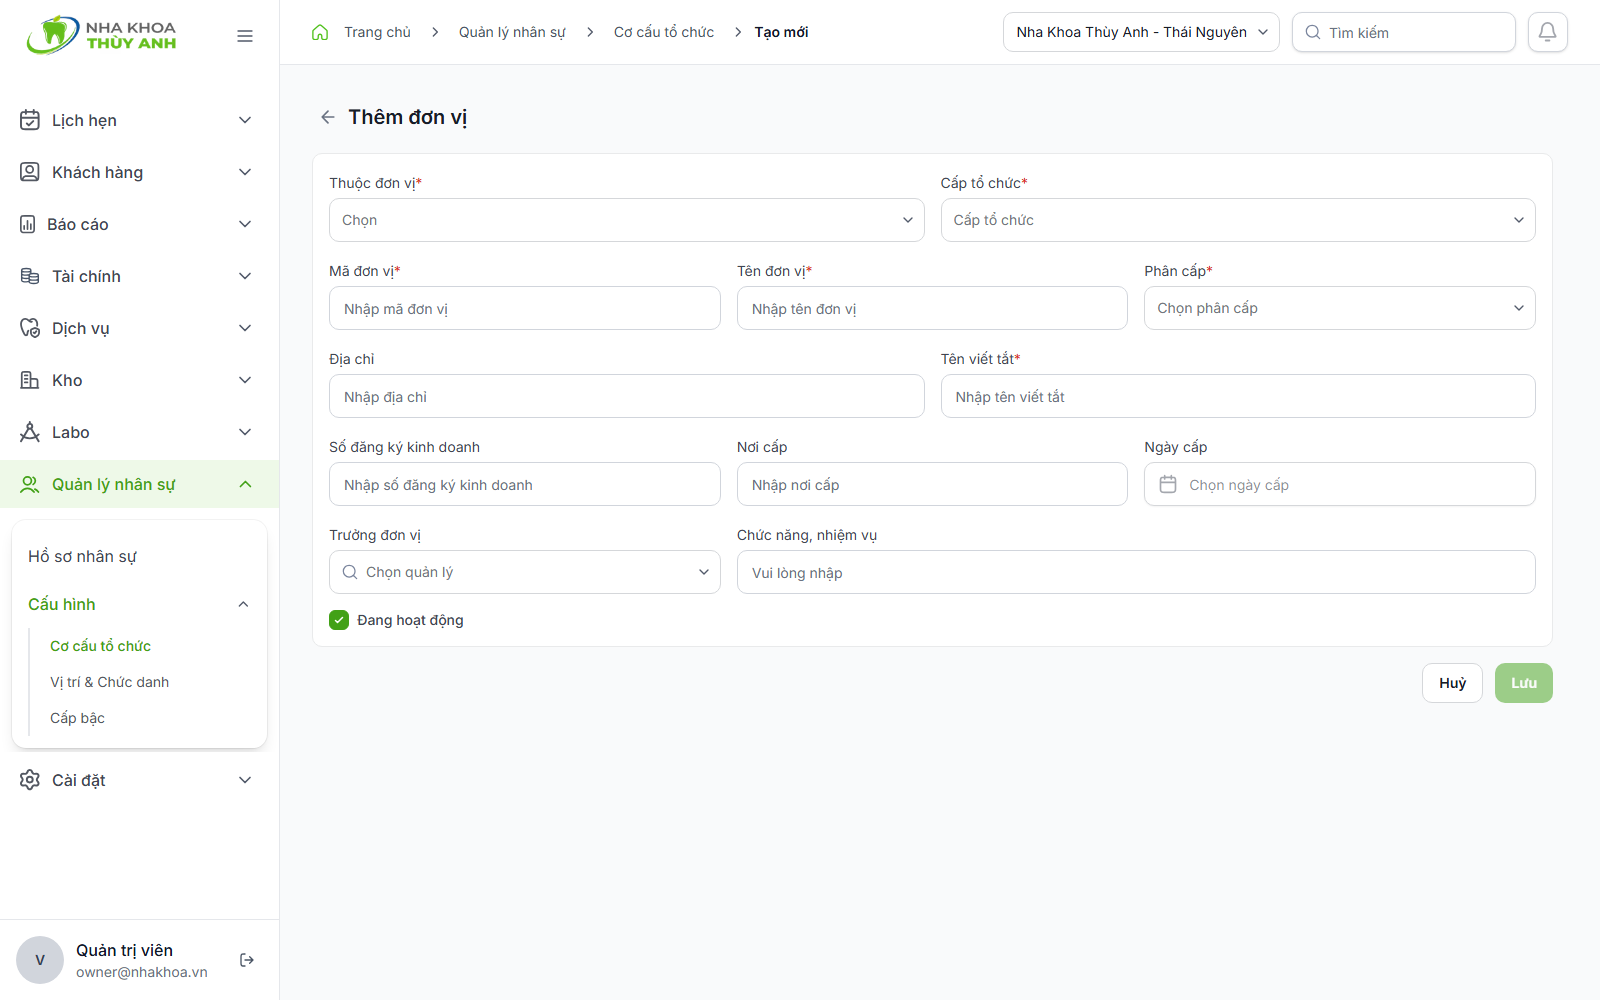The width and height of the screenshot is (1600, 1000).
Task: Click the Lịch hẹn calendar icon
Action: [x=30, y=120]
